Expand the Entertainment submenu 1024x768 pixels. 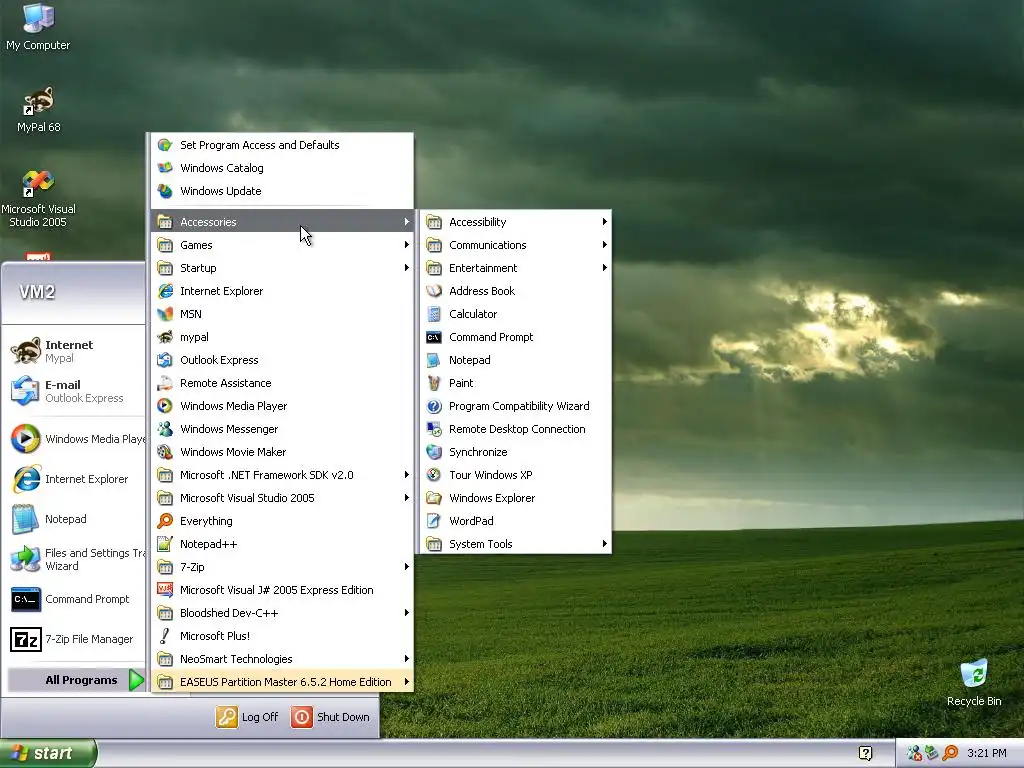pos(516,268)
